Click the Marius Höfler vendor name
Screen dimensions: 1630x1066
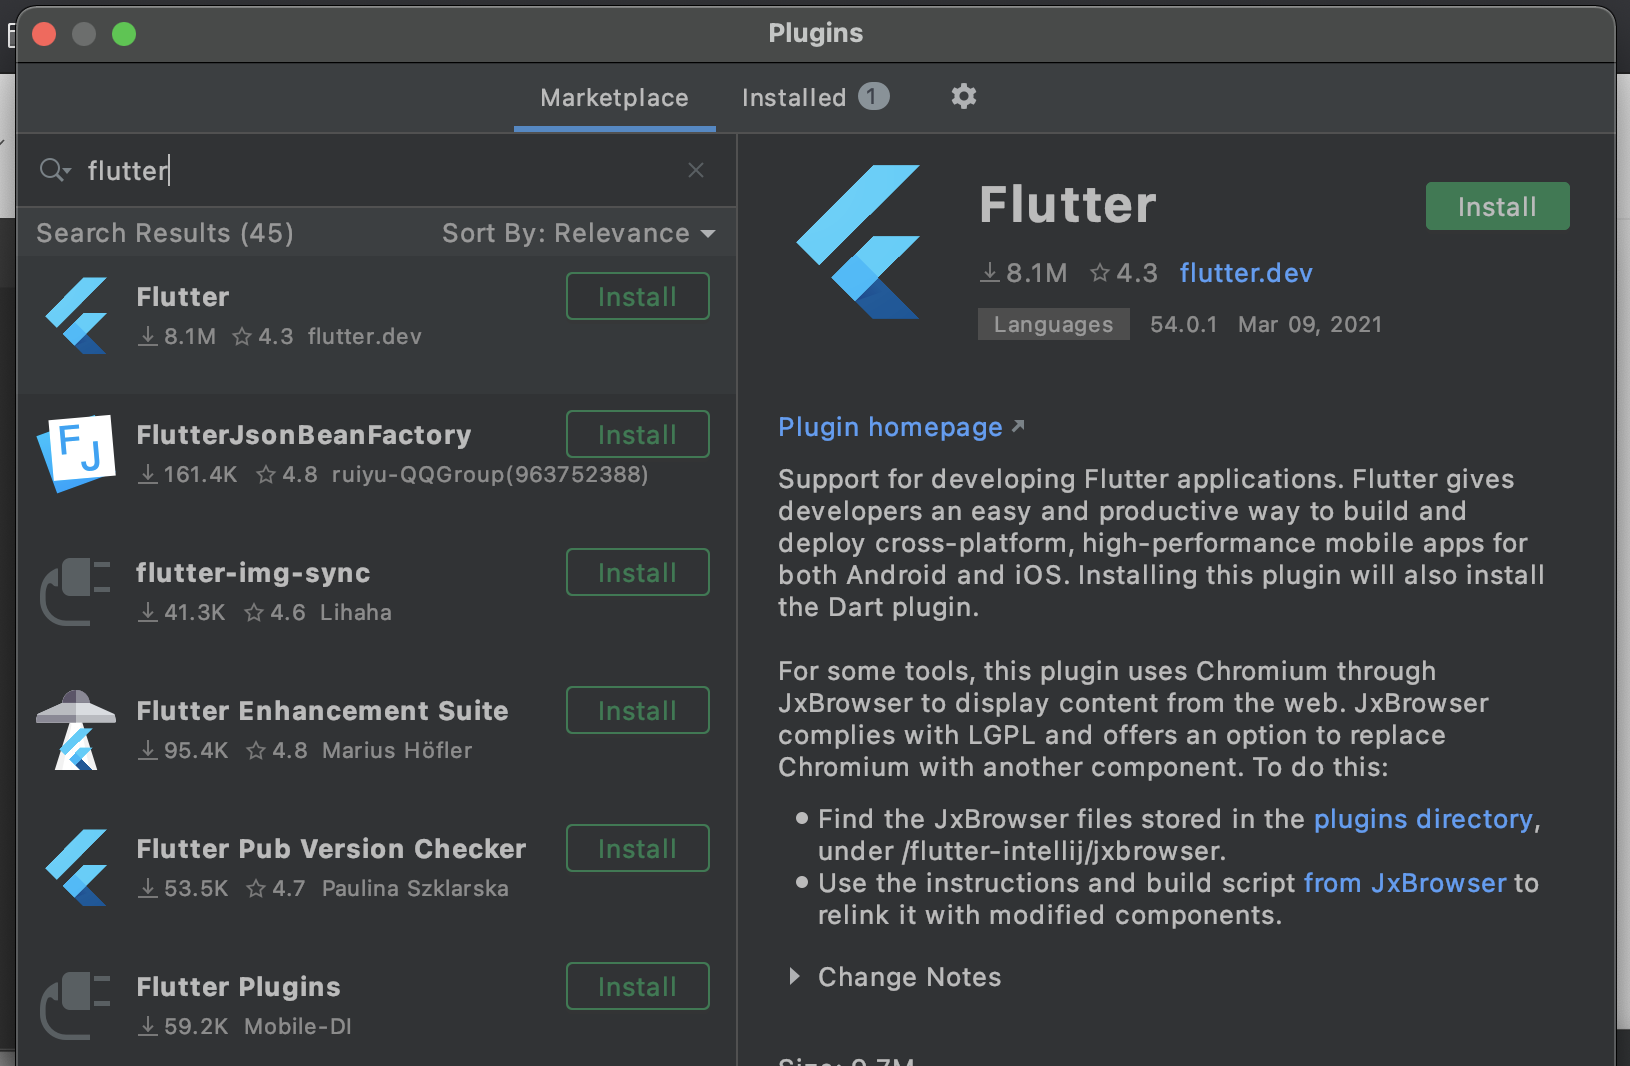coord(397,750)
